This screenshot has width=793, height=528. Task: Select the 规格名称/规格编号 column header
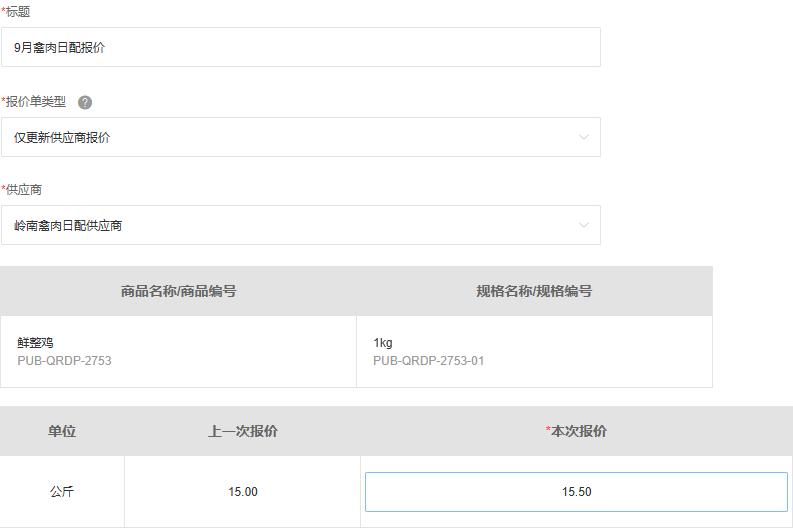(x=534, y=291)
